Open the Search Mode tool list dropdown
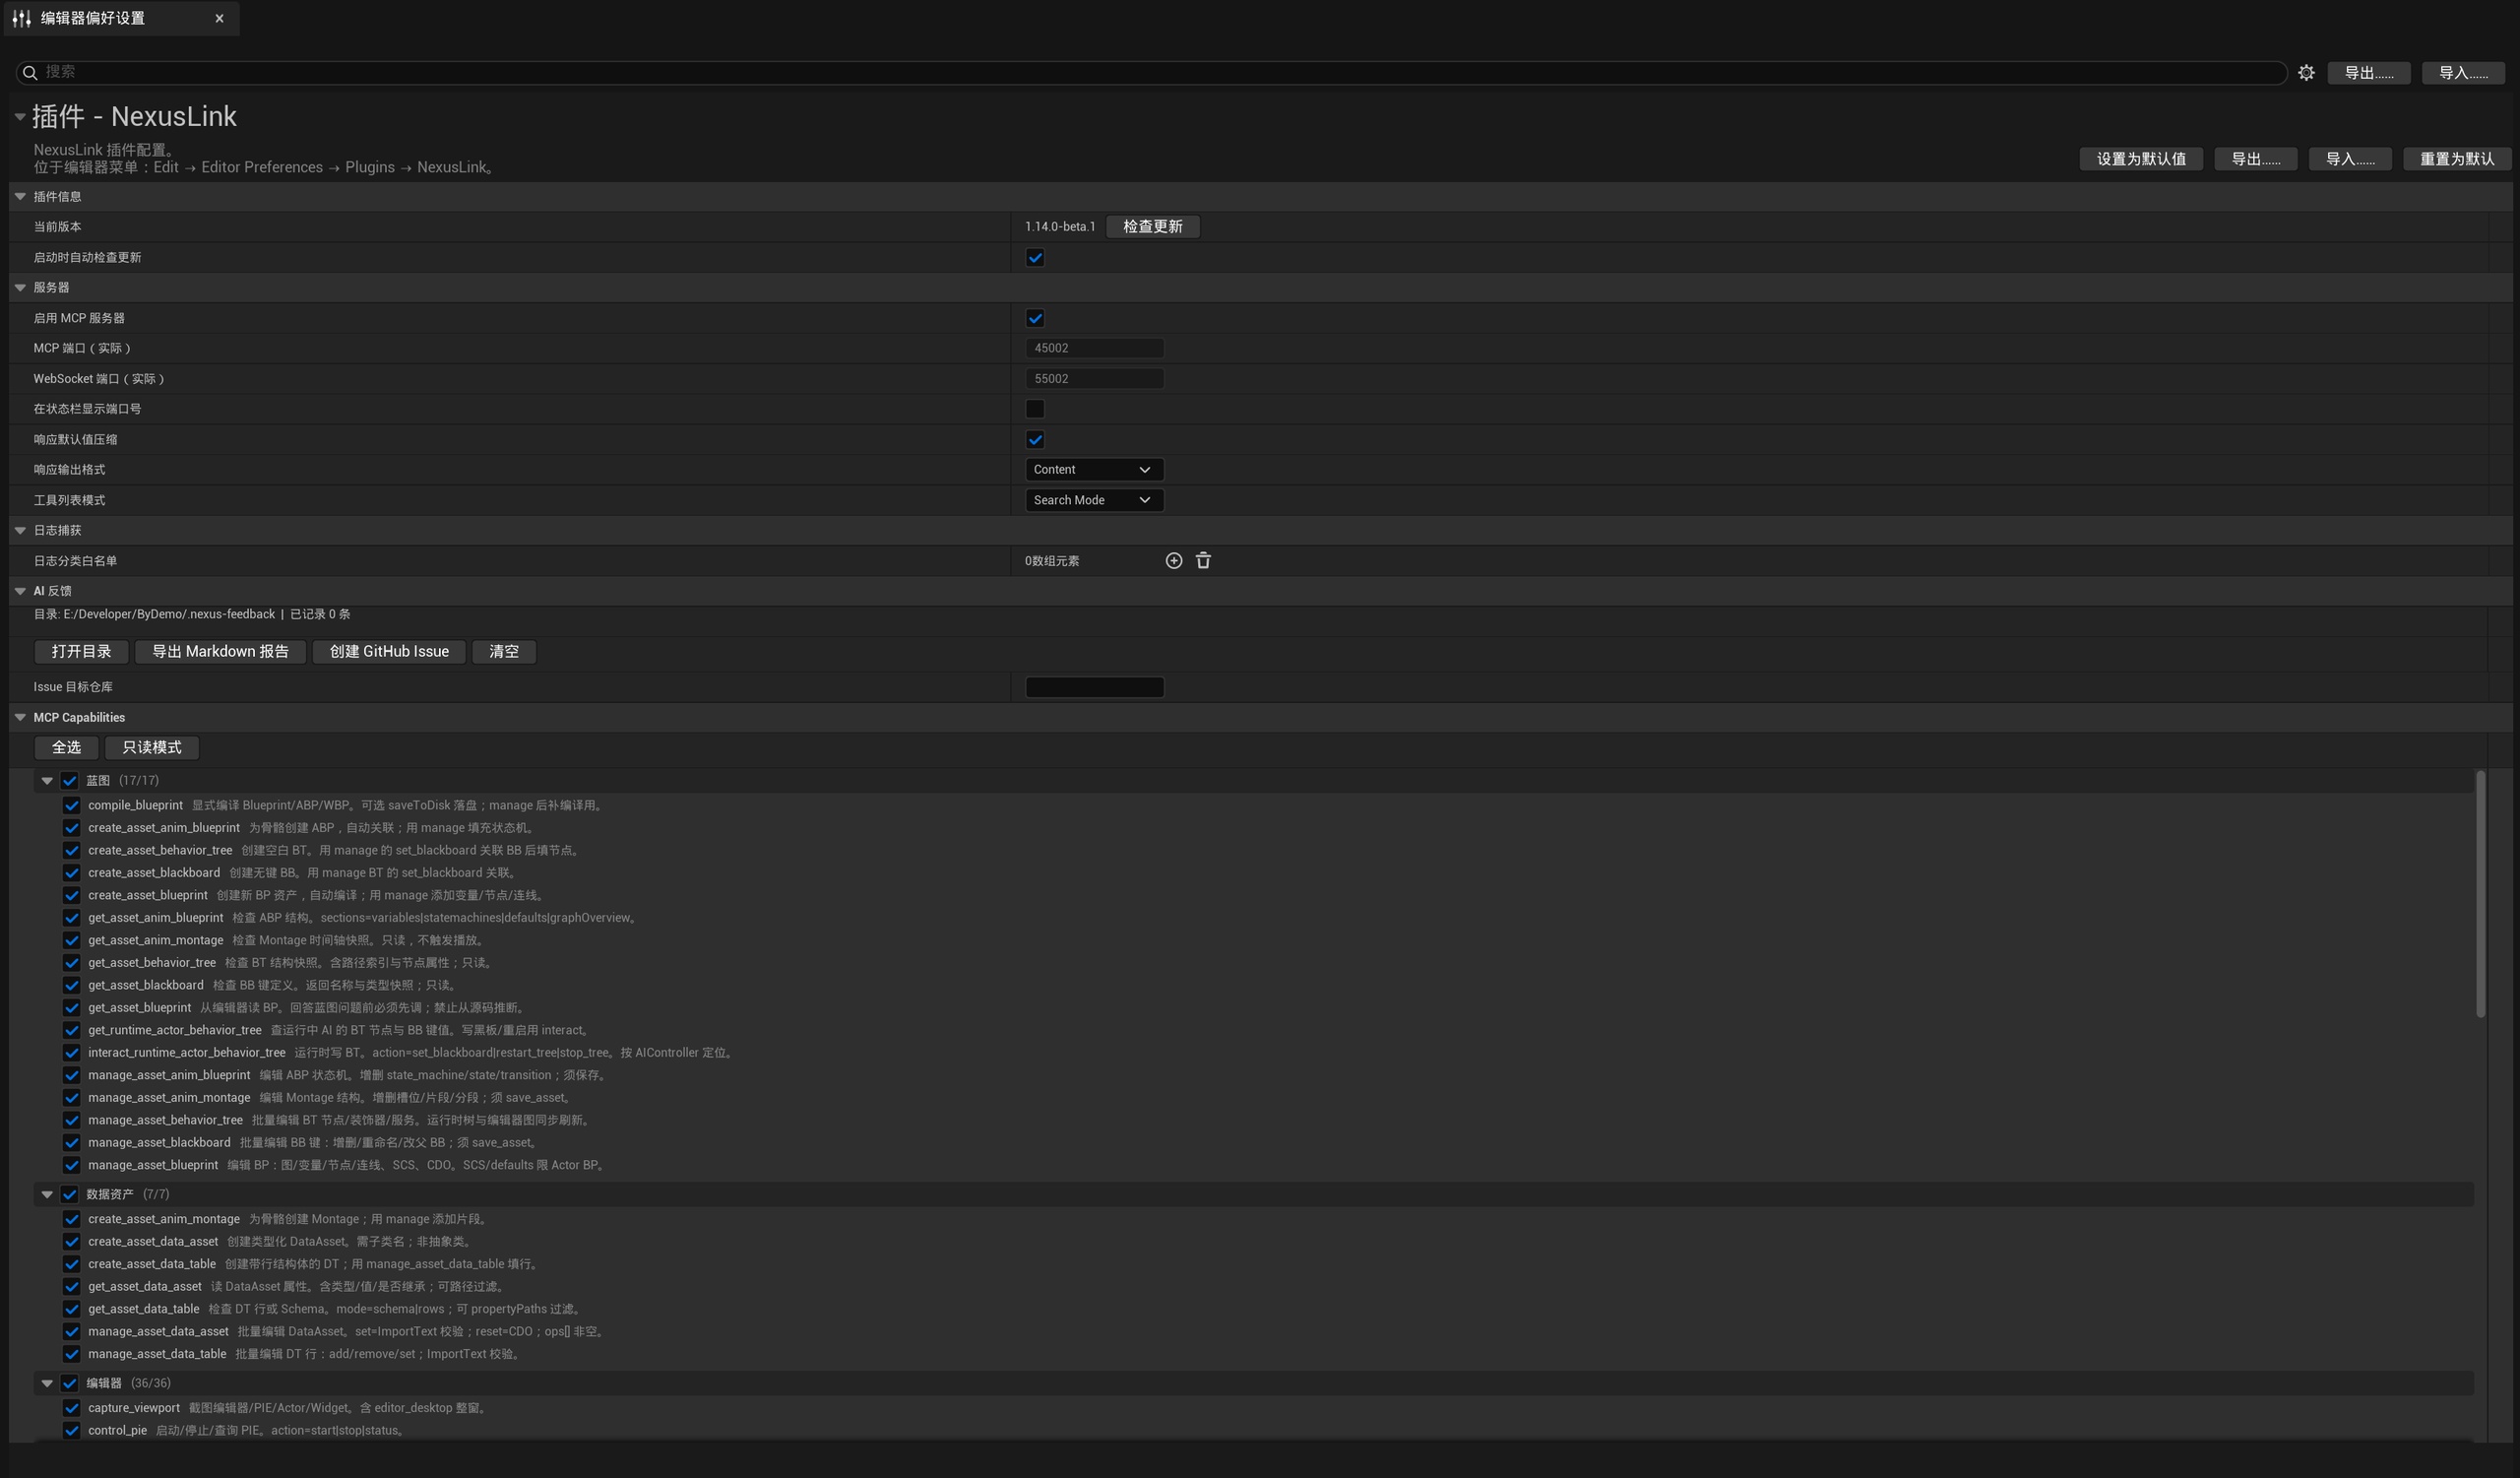 click(1094, 500)
